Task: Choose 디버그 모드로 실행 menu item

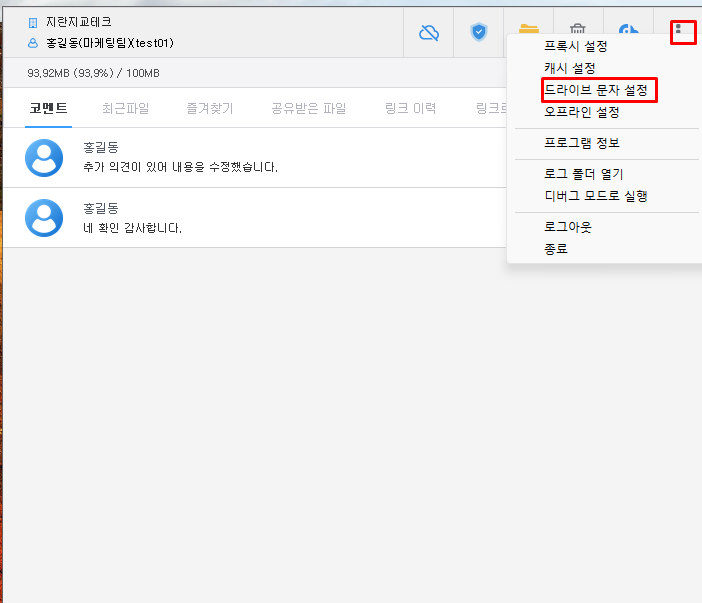Action: 595,196
